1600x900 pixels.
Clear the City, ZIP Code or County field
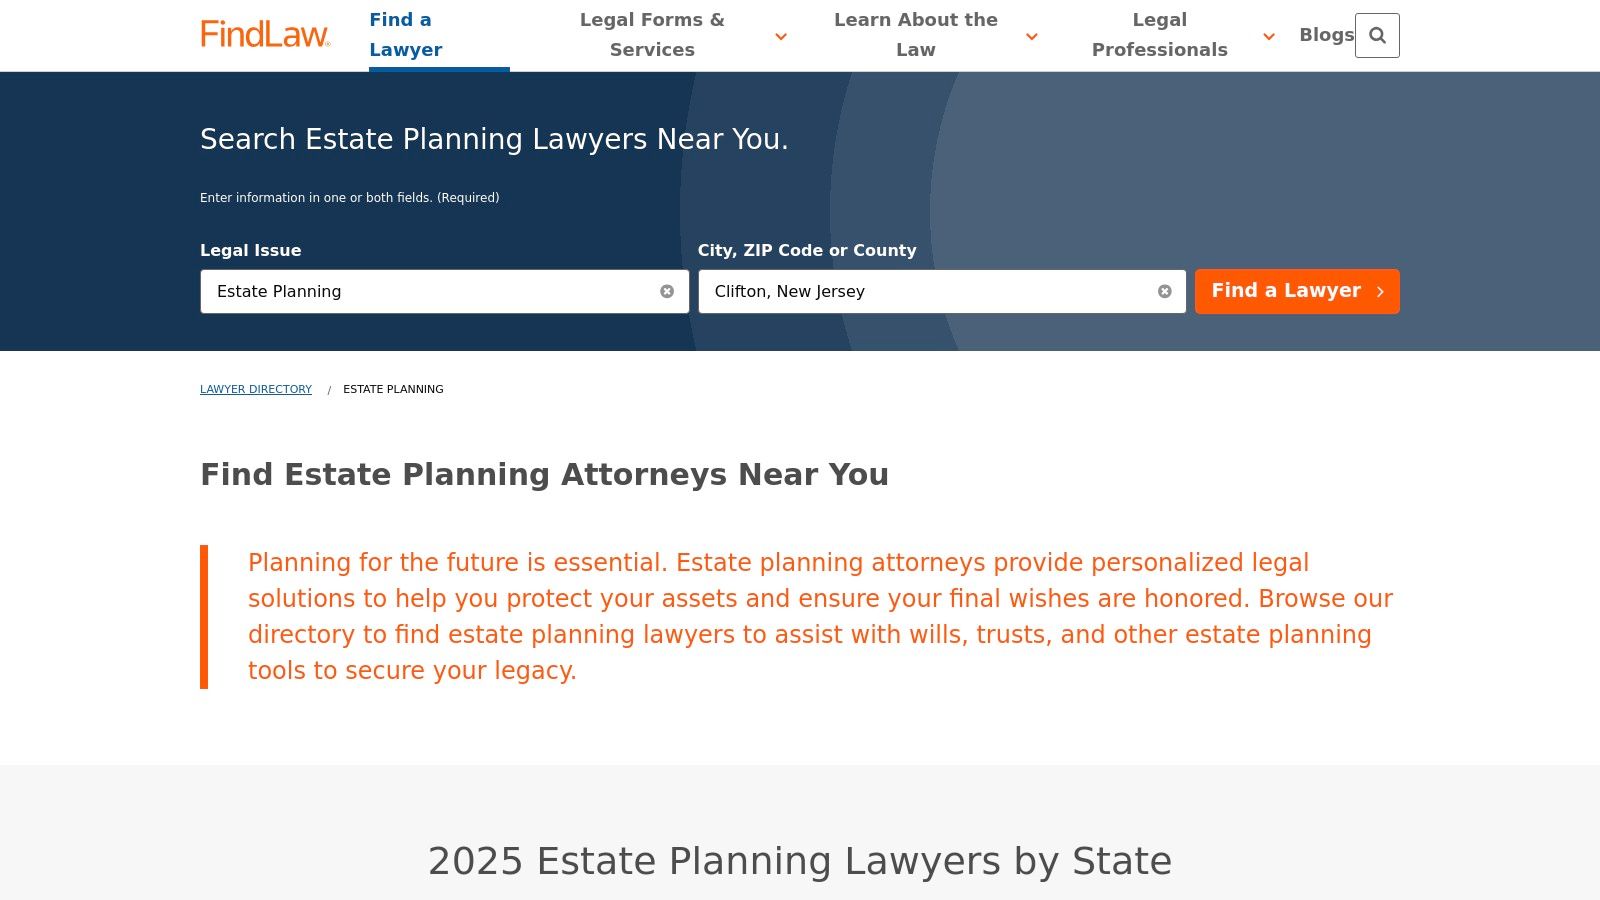[1164, 291]
